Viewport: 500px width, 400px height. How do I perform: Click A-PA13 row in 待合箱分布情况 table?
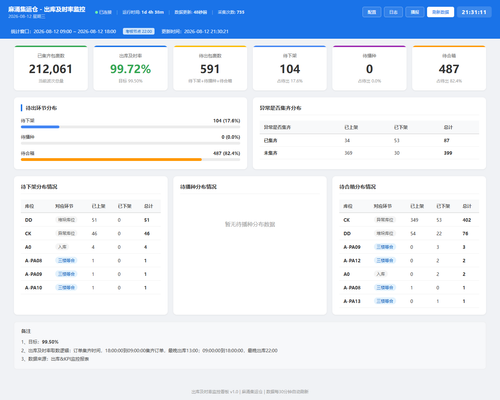click(x=409, y=301)
